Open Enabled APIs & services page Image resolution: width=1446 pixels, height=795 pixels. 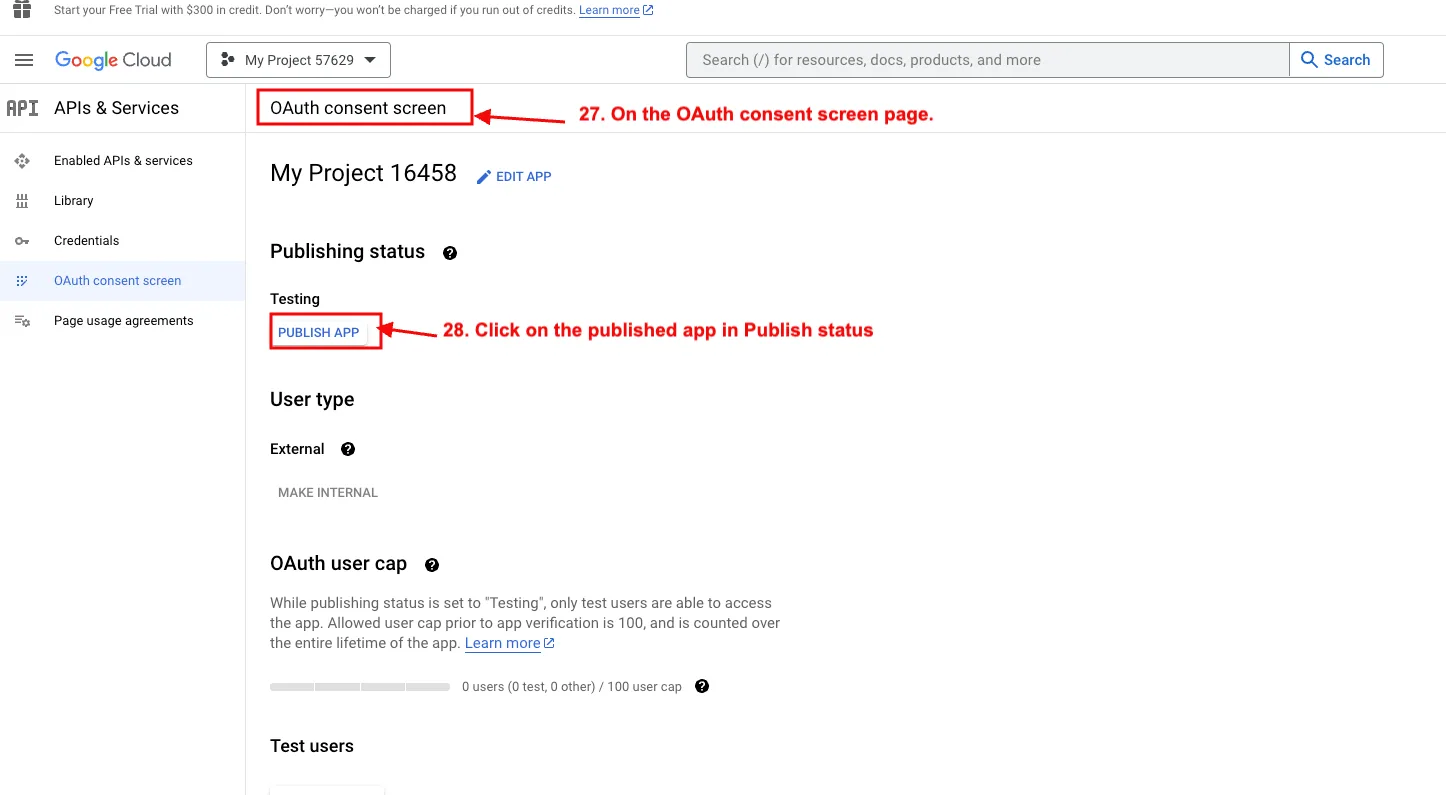point(123,161)
